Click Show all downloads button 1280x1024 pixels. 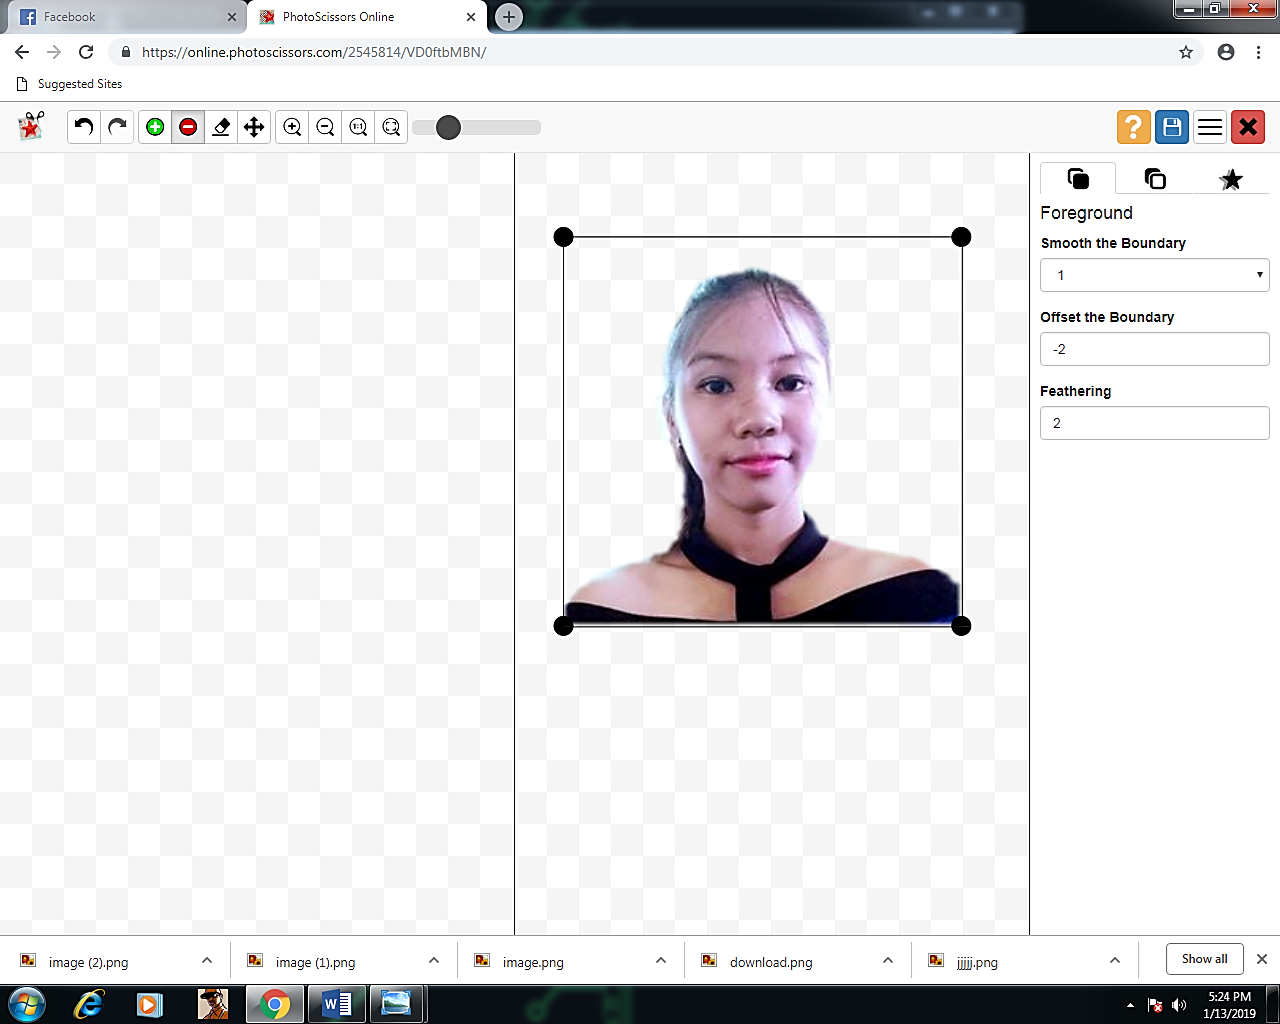coord(1205,959)
